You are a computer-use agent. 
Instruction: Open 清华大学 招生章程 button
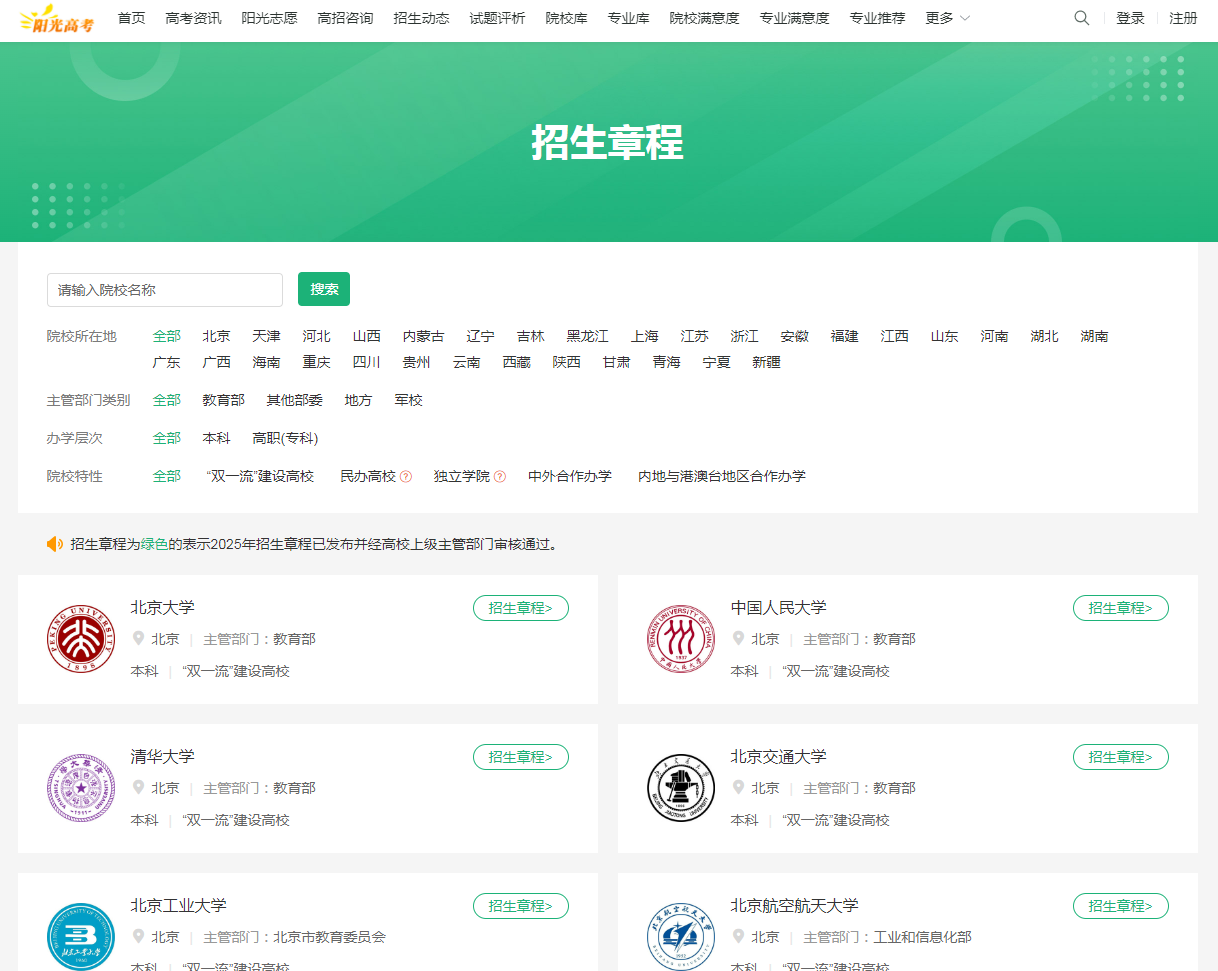tap(521, 757)
